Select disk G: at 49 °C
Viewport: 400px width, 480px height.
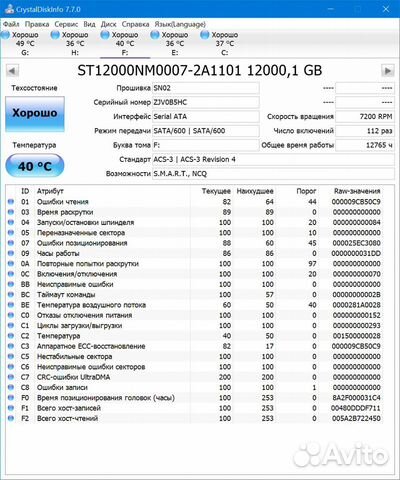(25, 43)
